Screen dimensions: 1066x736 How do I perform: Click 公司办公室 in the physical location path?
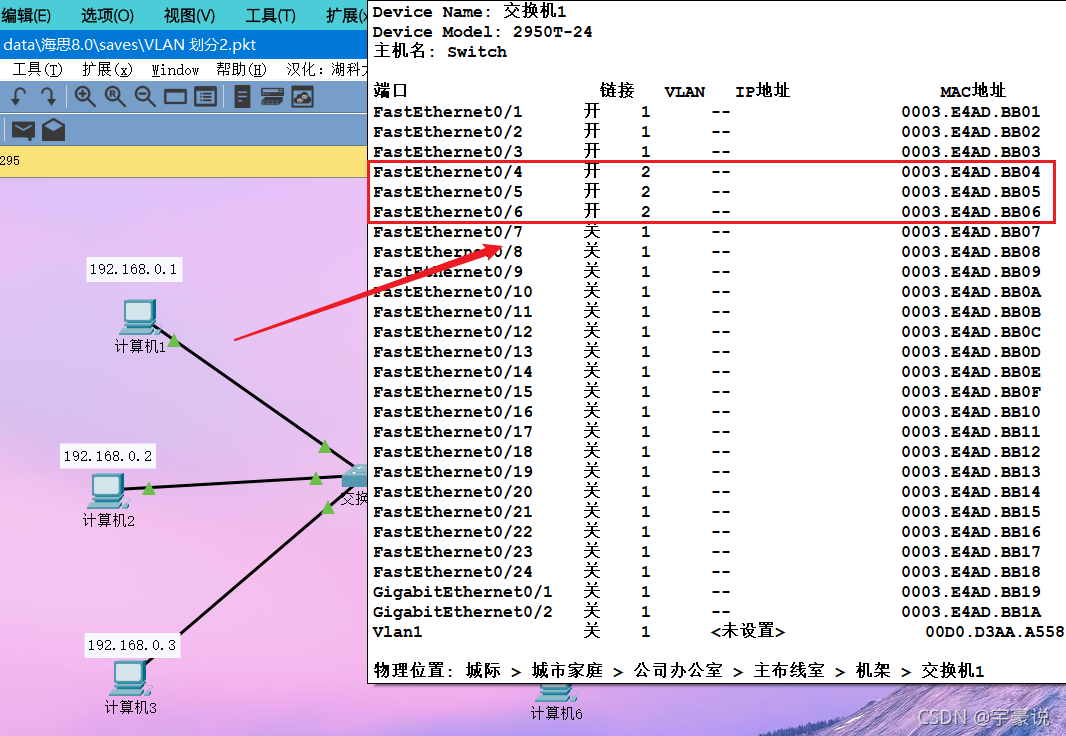pyautogui.click(x=678, y=671)
